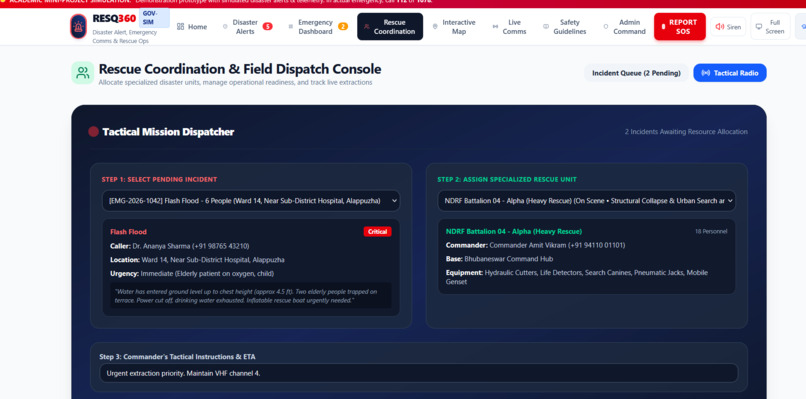Click the Full Screen monitor icon

(x=759, y=27)
